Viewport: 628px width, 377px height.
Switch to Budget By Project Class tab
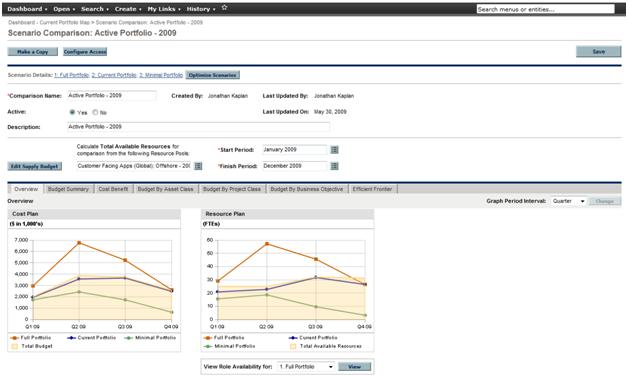(232, 189)
